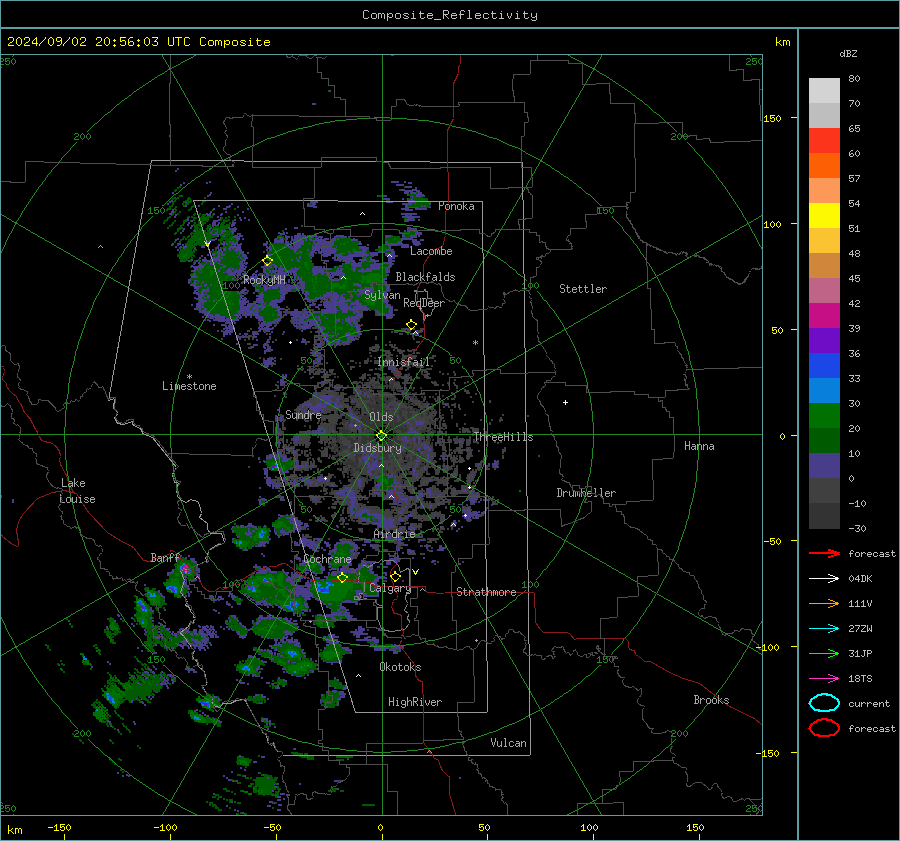Viewport: 900px width, 841px height.
Task: Click the yellow diamond marker below Cochrane
Action: (x=343, y=578)
